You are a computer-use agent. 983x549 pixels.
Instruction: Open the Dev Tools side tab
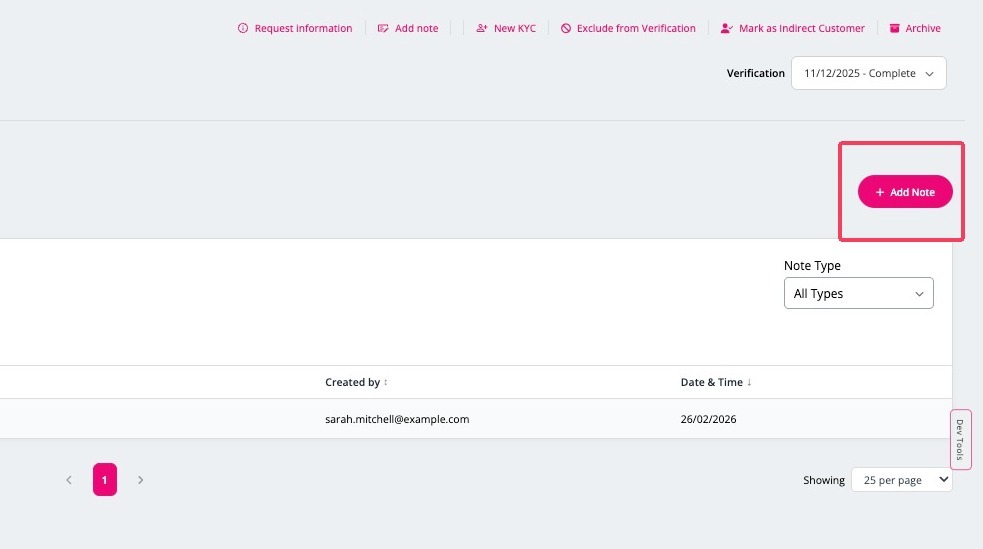click(960, 439)
